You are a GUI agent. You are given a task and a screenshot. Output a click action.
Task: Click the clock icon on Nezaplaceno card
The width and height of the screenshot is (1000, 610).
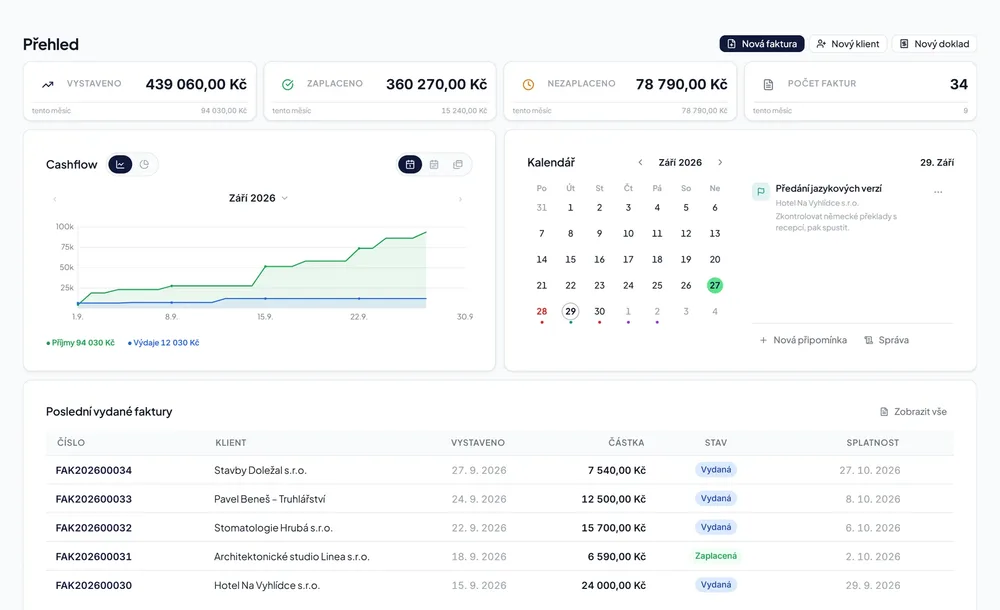tap(528, 84)
